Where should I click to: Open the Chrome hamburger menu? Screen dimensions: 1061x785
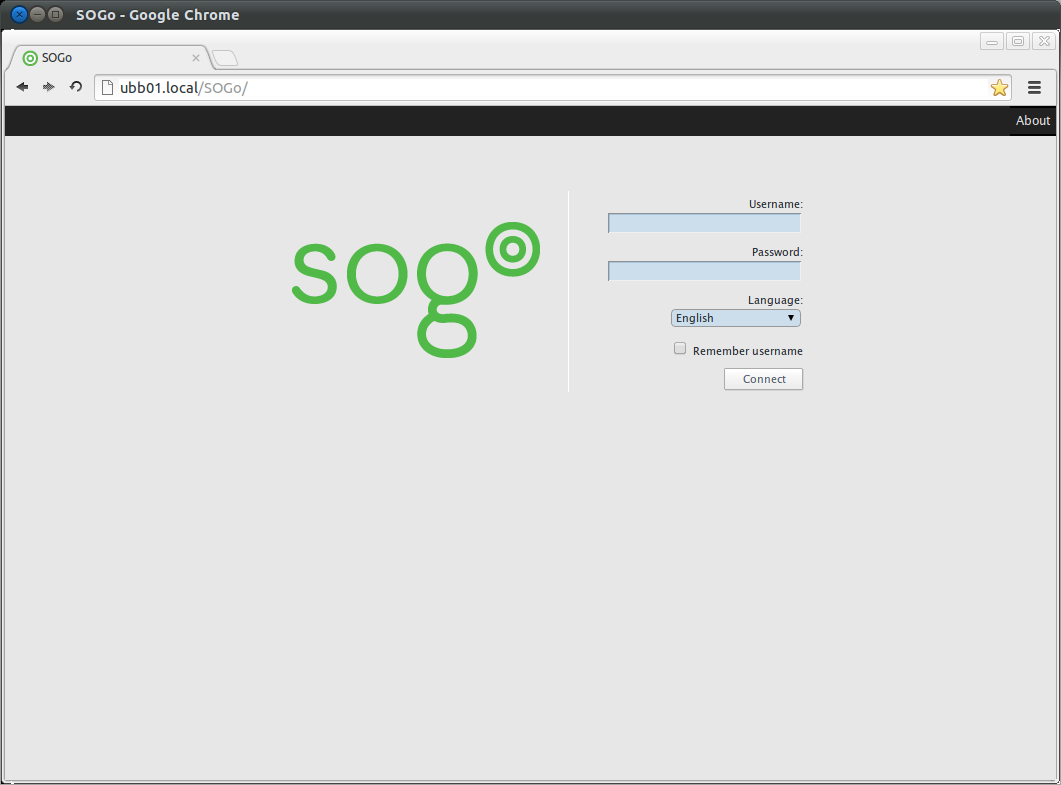1034,87
